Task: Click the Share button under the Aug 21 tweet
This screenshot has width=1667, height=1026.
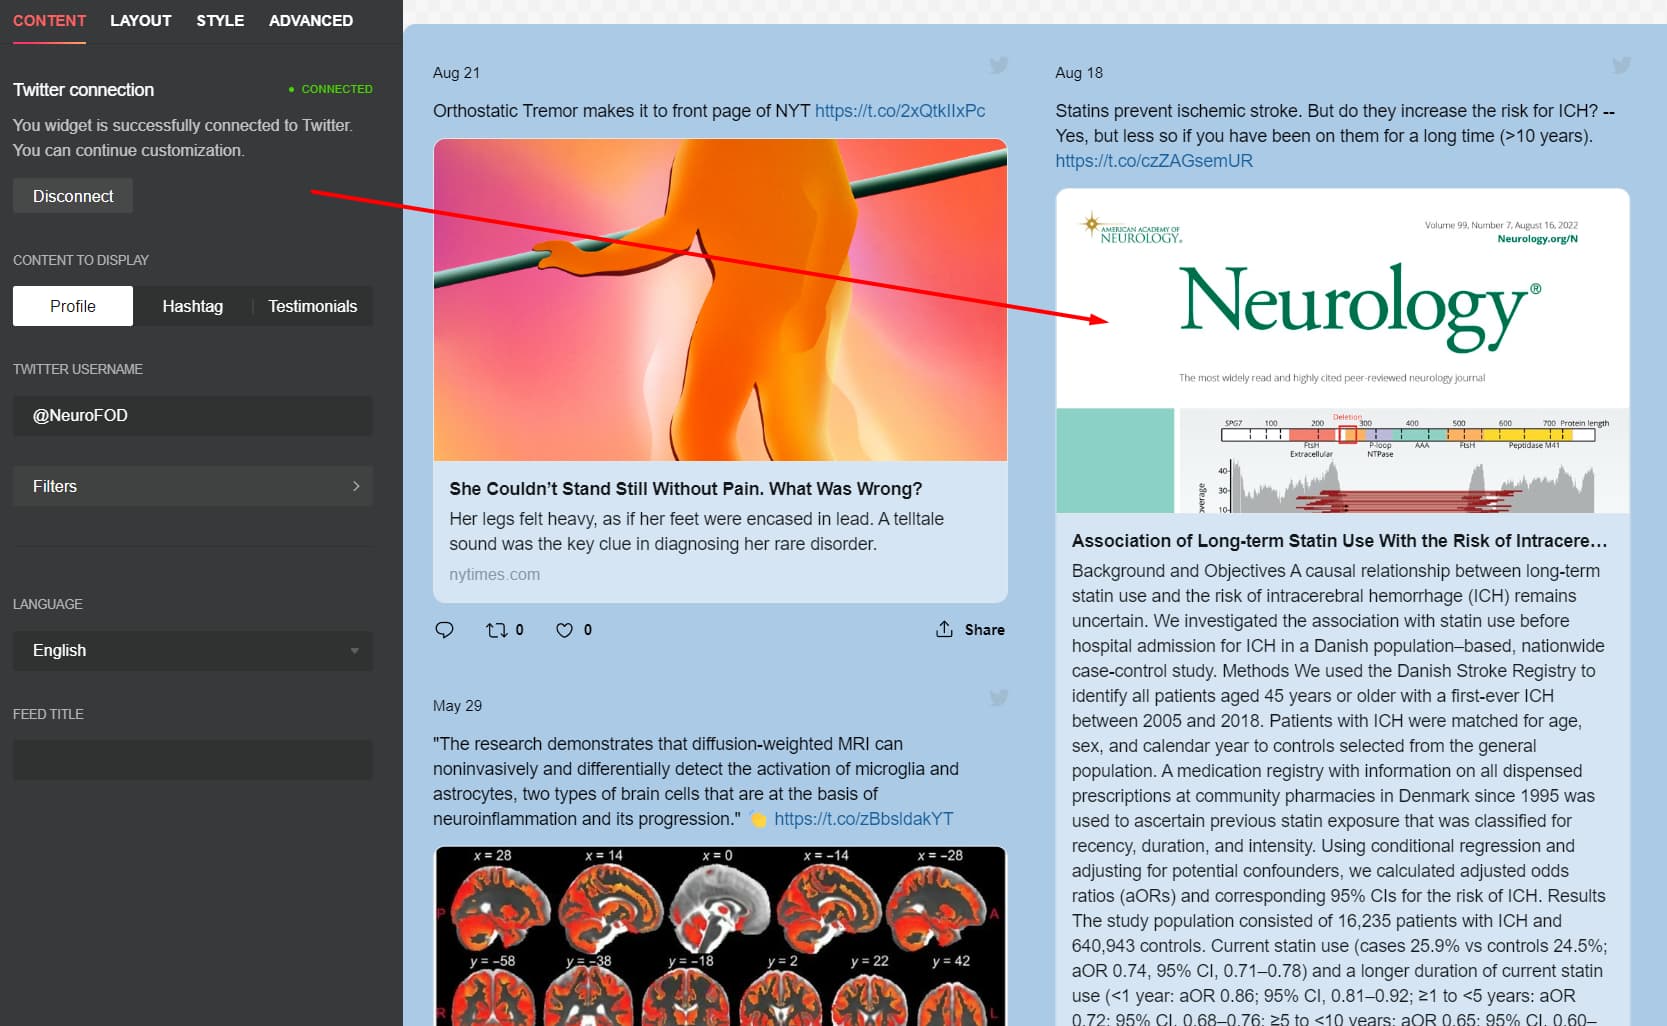Action: click(x=970, y=629)
